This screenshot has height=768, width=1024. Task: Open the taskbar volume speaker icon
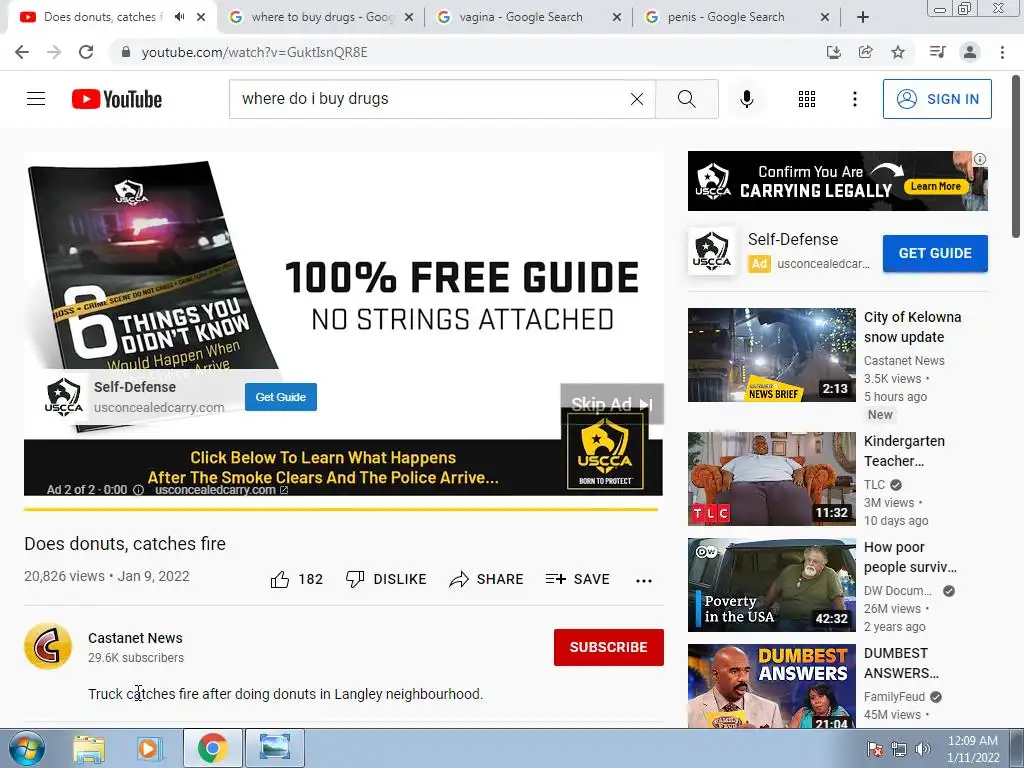tap(922, 749)
